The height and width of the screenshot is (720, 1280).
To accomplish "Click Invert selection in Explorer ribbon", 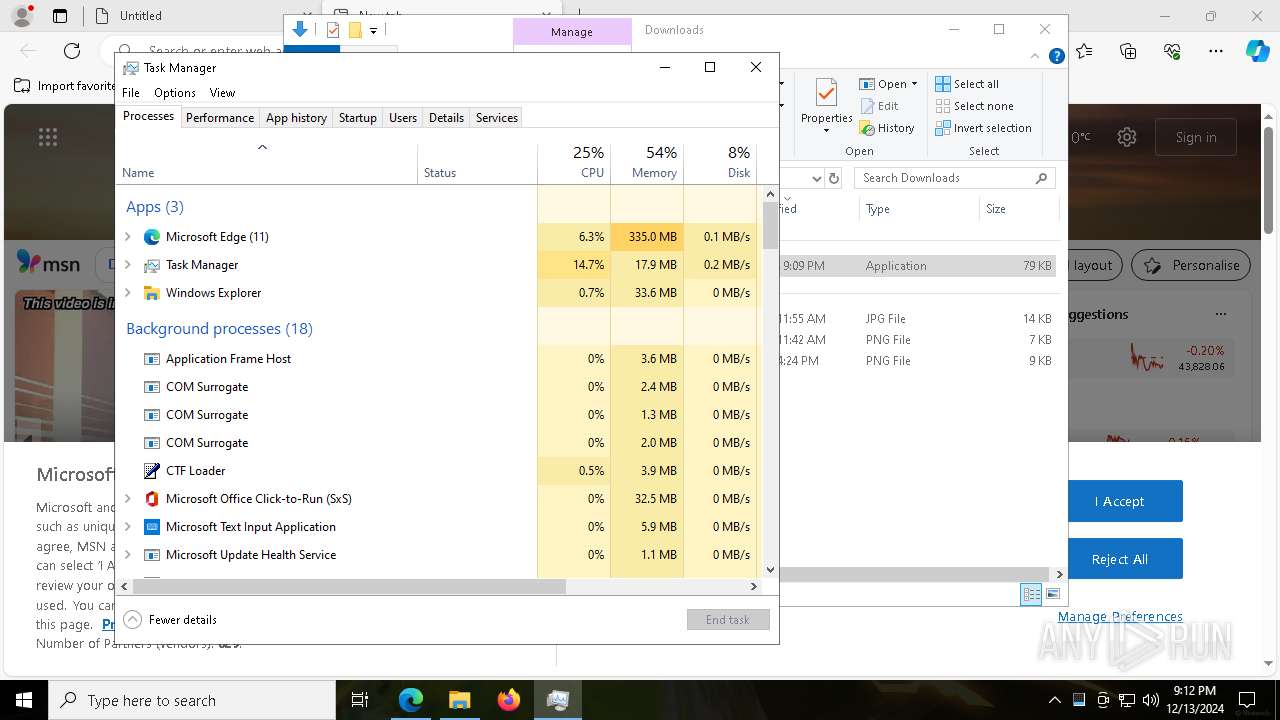I will click(x=983, y=128).
